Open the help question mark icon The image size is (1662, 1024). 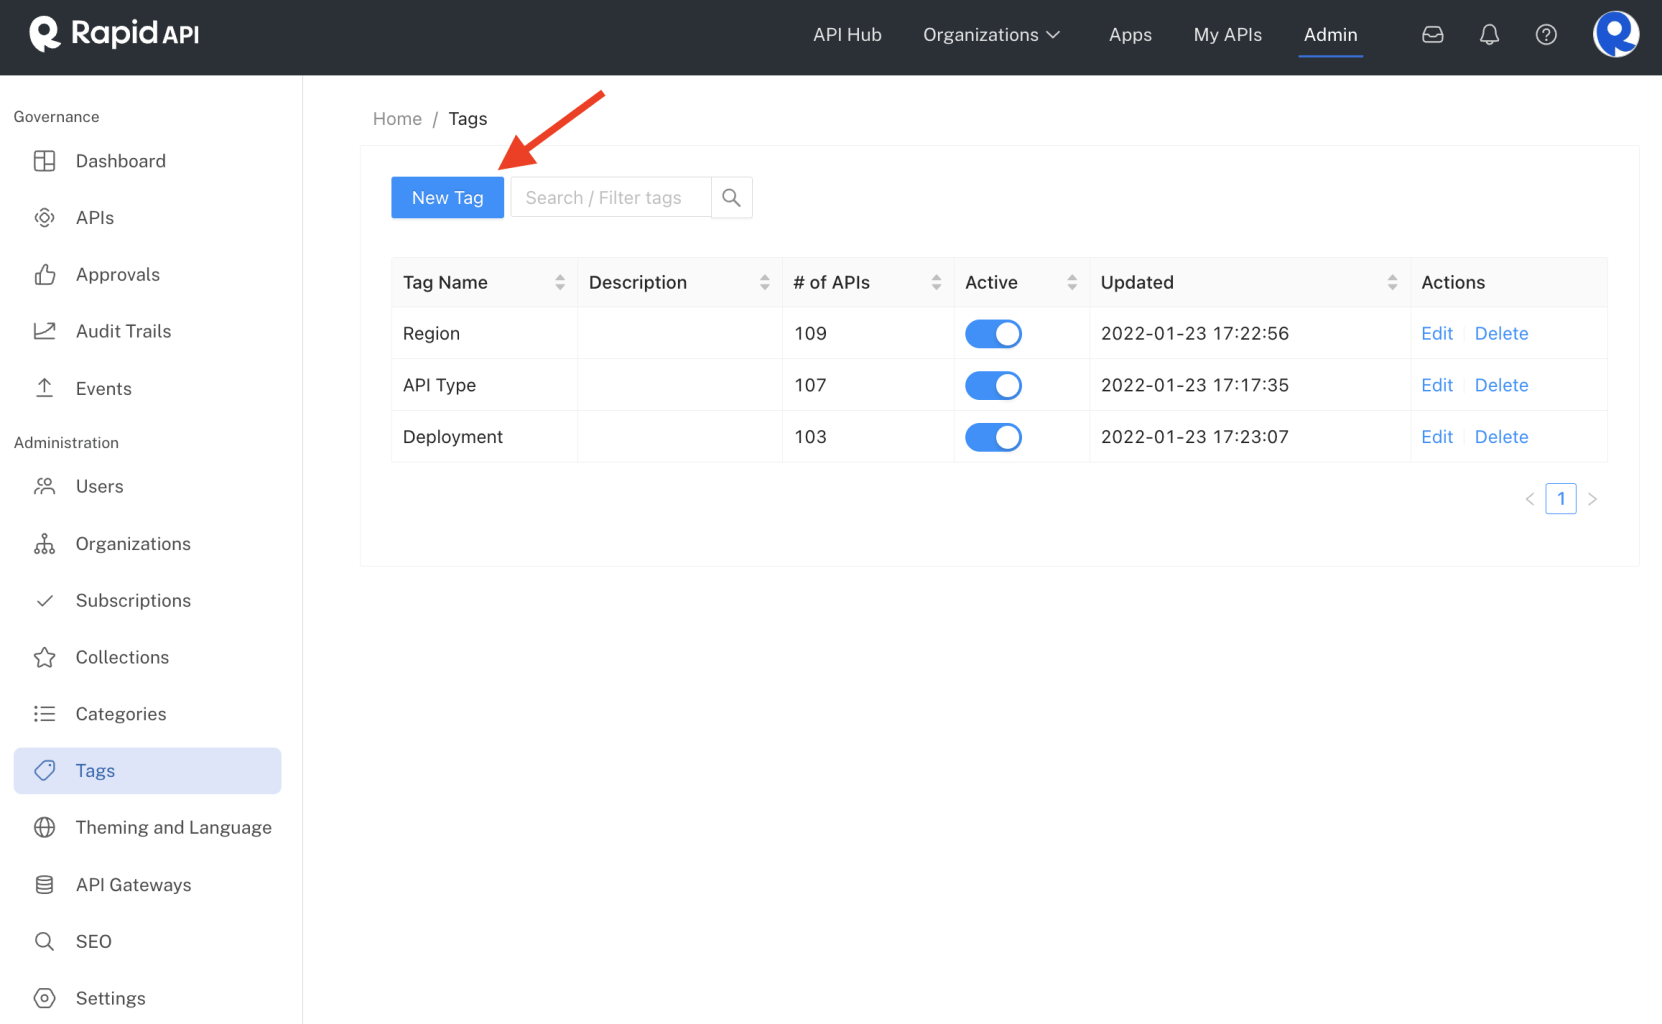(1546, 35)
